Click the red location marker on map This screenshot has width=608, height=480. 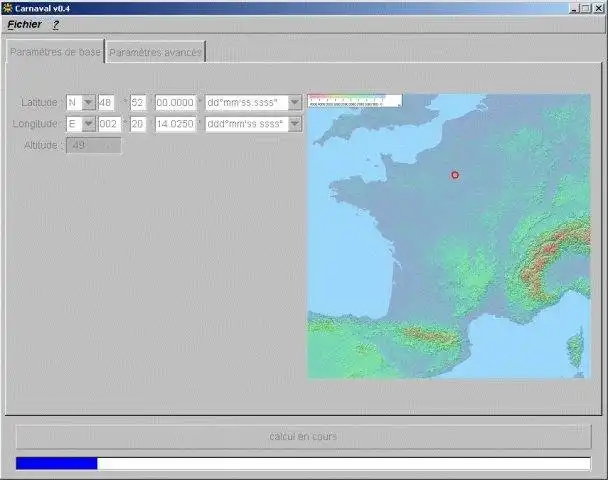[455, 175]
